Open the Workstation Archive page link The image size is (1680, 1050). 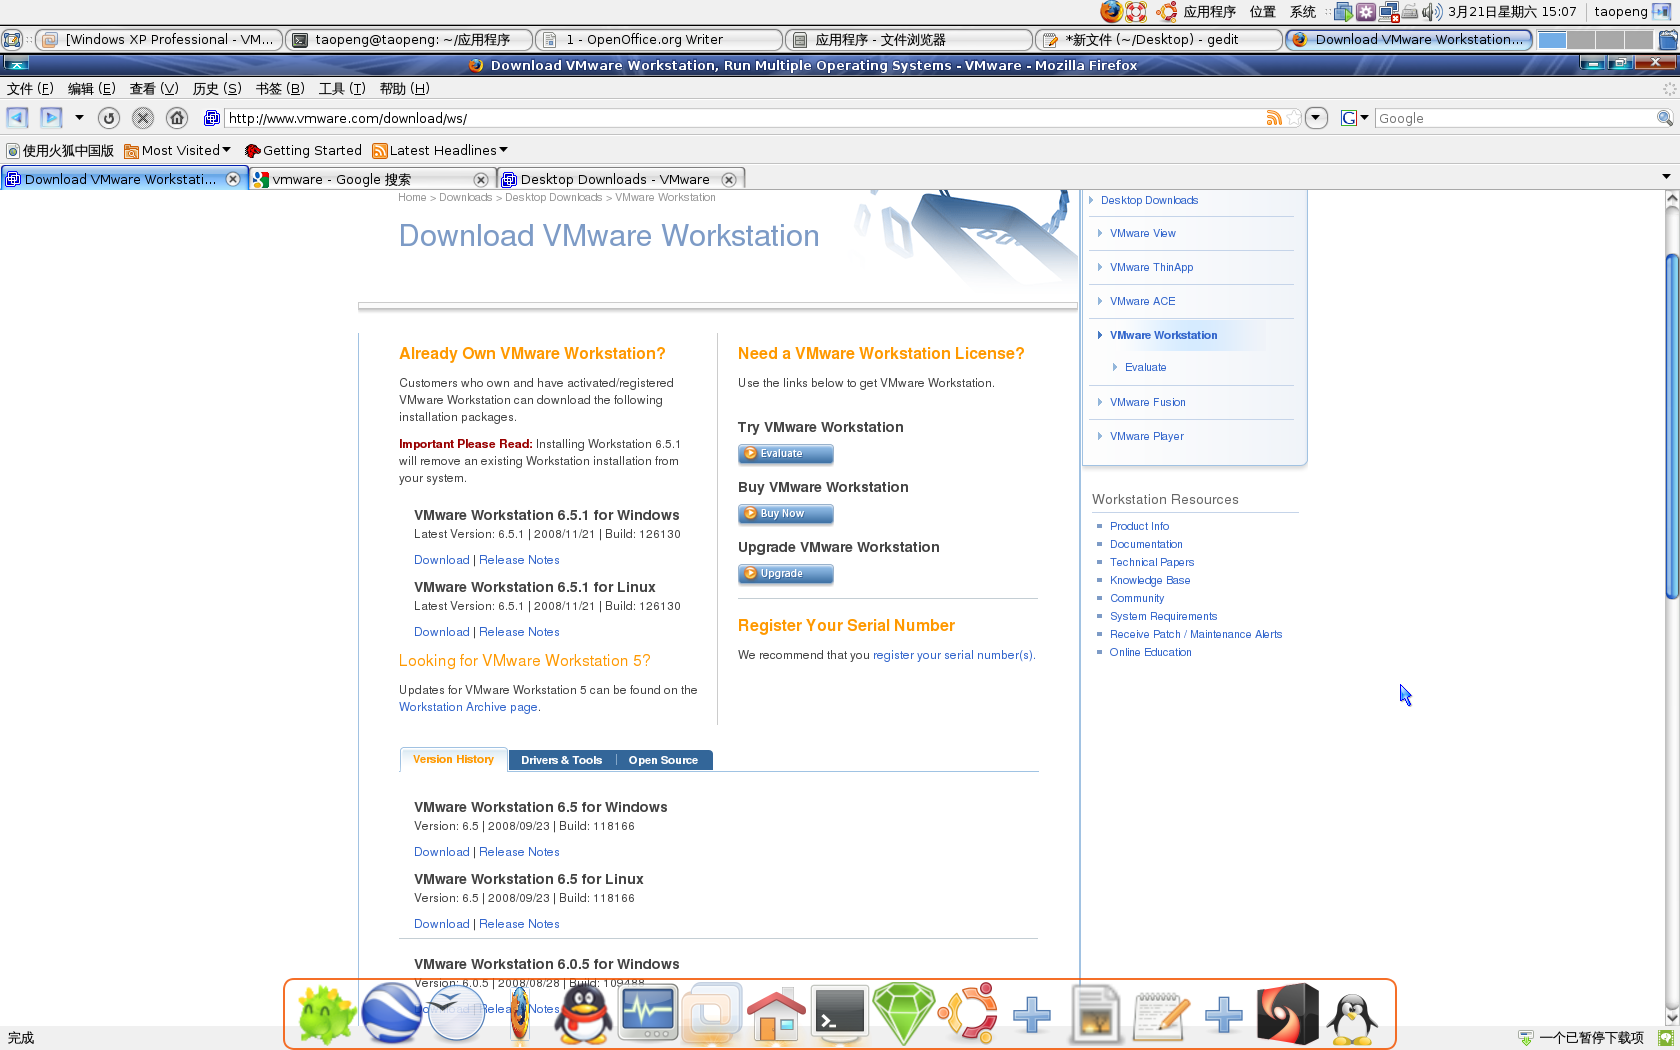(x=469, y=707)
